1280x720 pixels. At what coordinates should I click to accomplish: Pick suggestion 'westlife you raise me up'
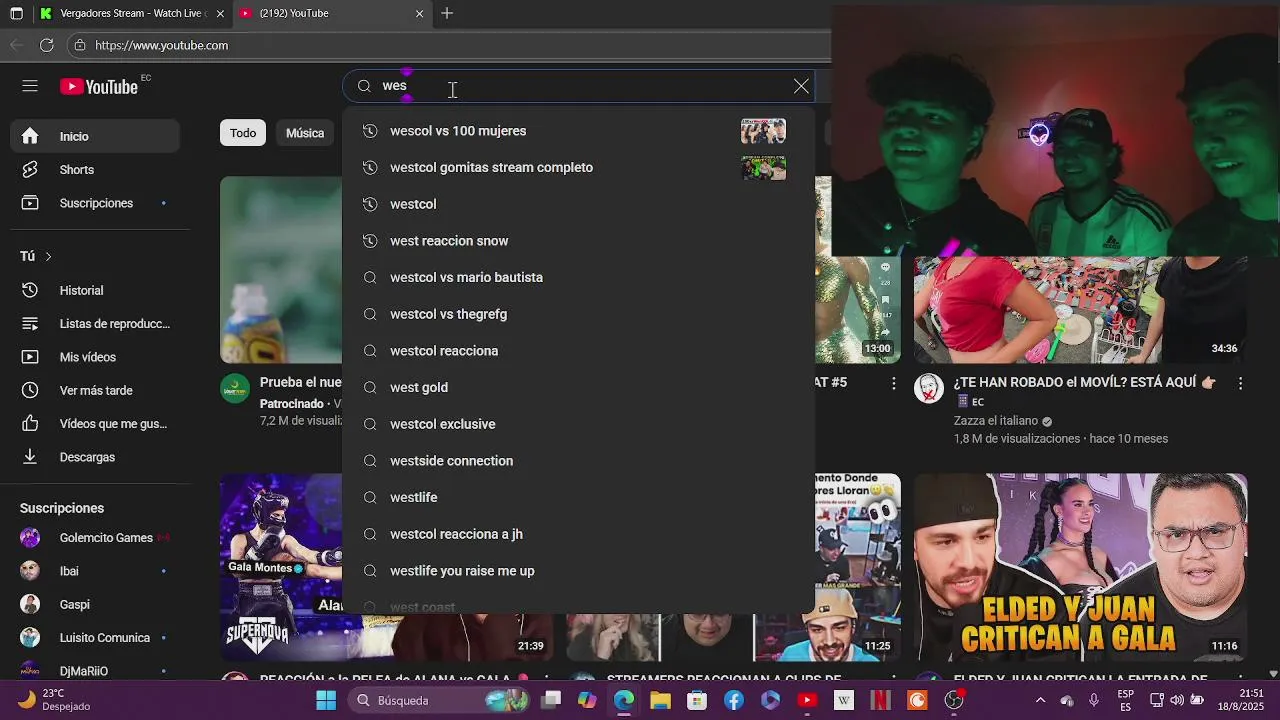pos(578,571)
